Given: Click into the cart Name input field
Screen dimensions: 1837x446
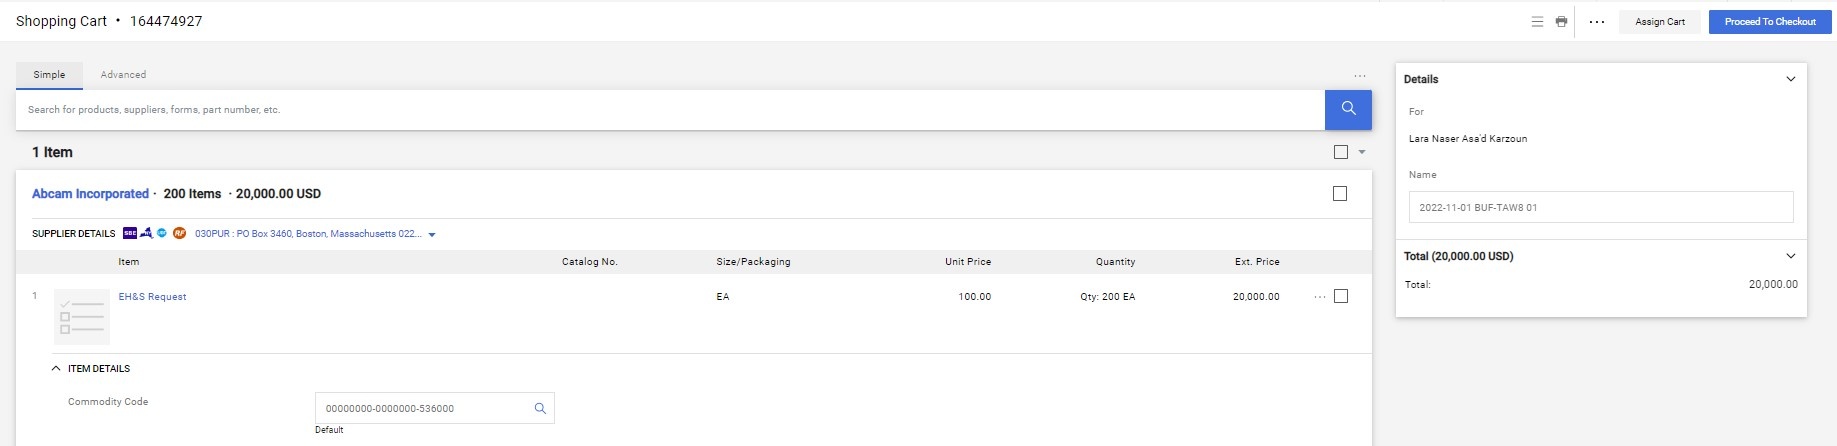Looking at the screenshot, I should click(1600, 208).
